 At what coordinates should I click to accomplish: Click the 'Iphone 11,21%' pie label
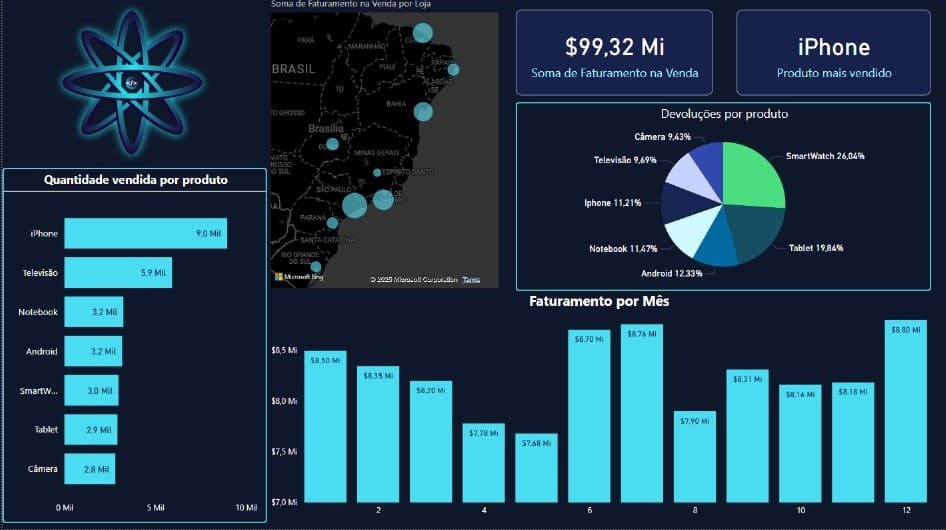612,203
